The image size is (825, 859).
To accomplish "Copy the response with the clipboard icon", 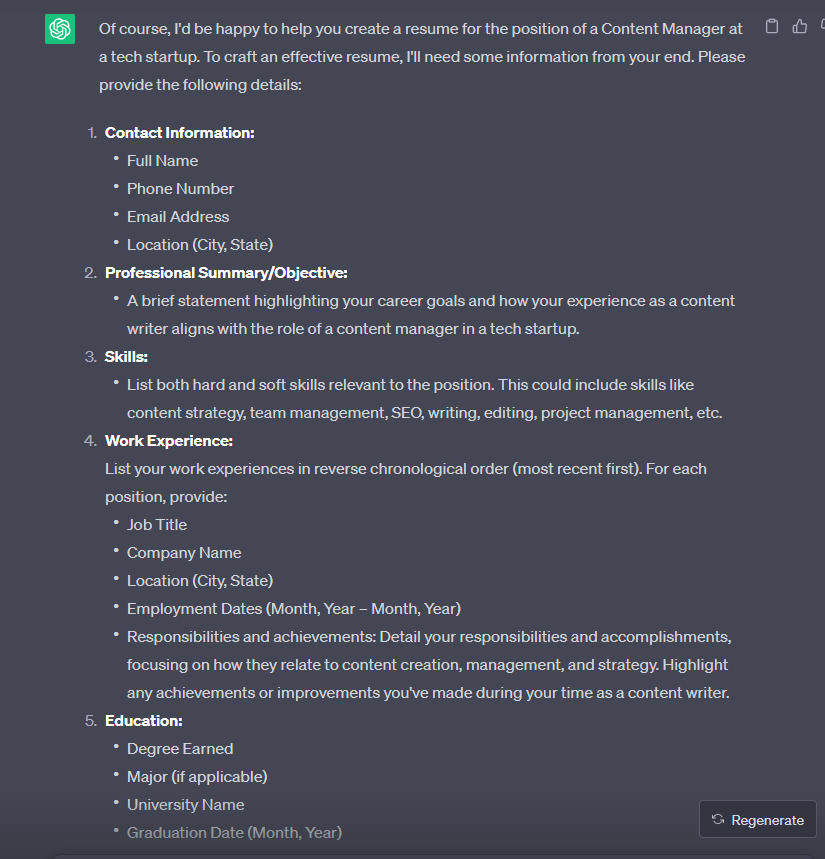I will coord(772,27).
